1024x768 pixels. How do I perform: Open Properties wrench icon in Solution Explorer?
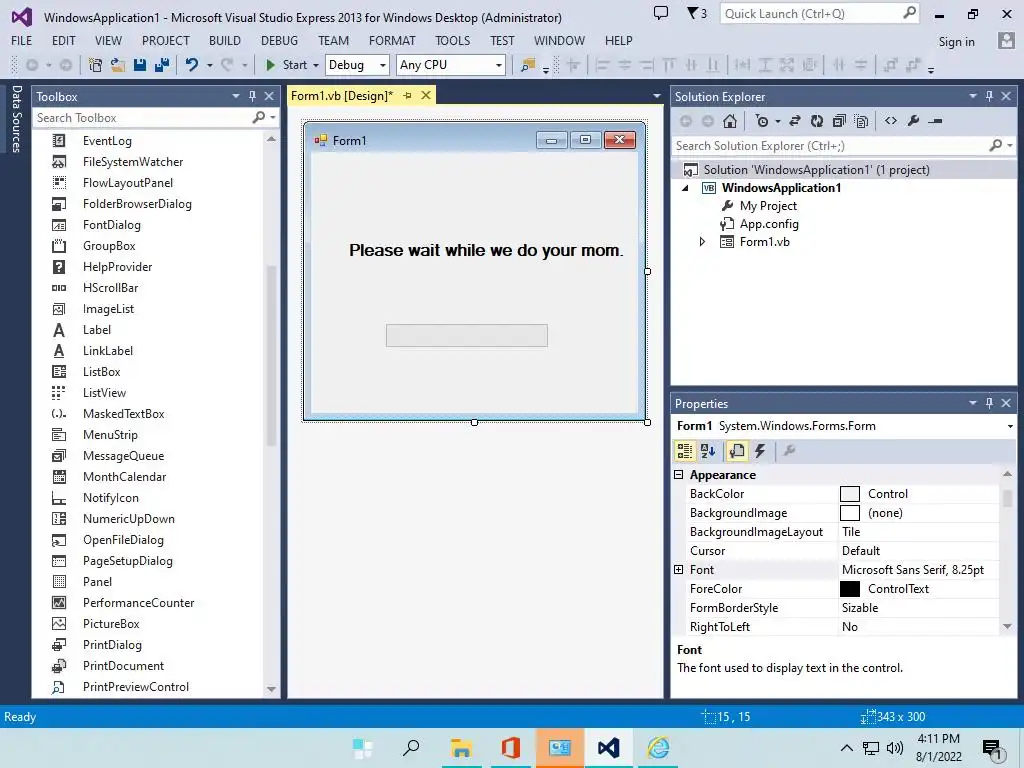913,121
